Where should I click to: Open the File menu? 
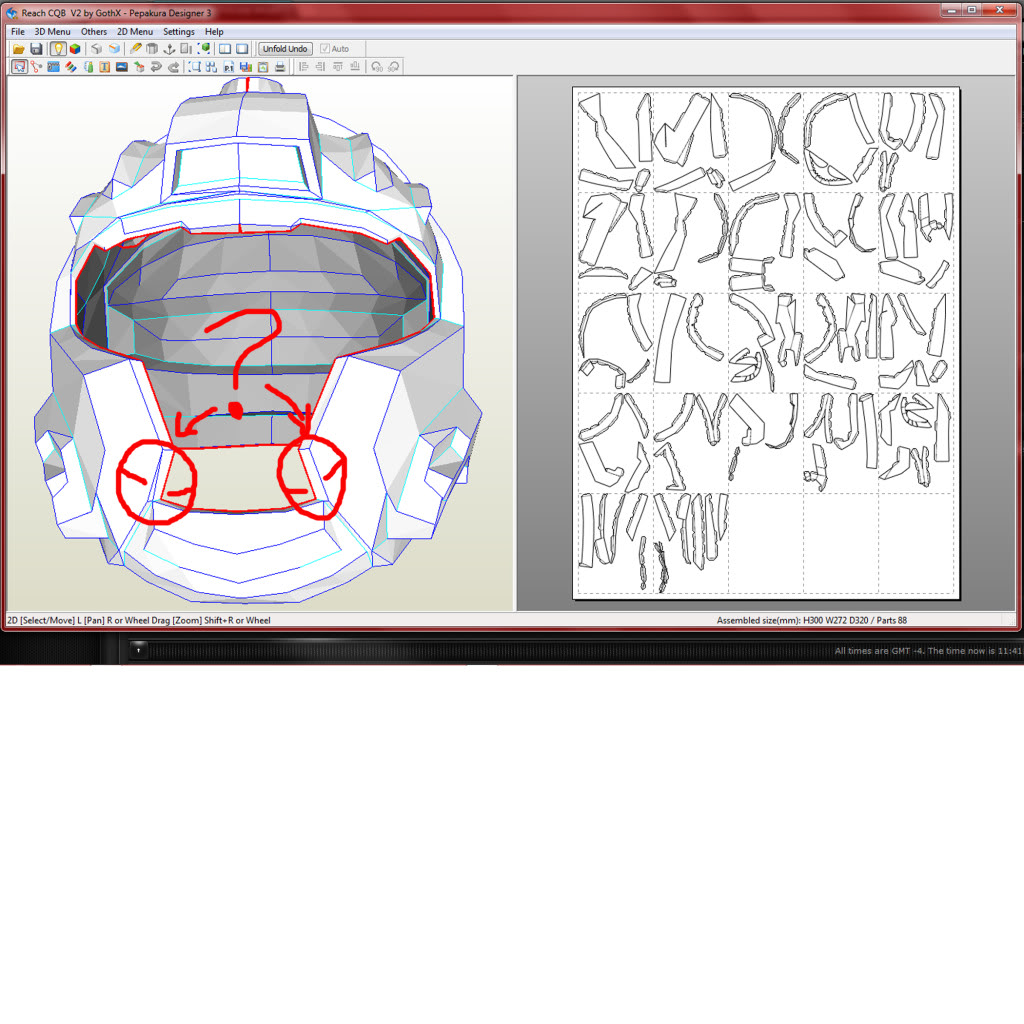18,31
